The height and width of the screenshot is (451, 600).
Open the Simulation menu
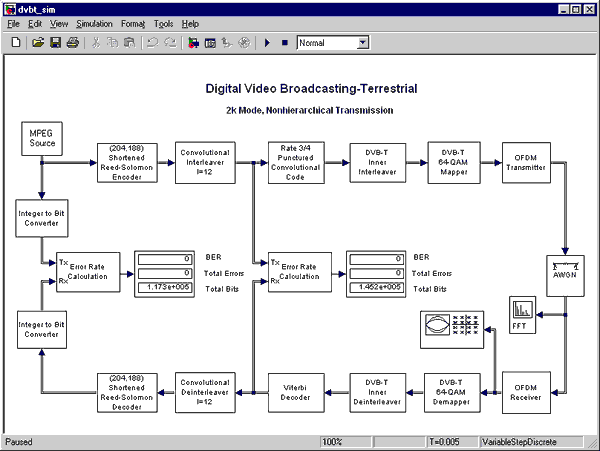tap(94, 24)
